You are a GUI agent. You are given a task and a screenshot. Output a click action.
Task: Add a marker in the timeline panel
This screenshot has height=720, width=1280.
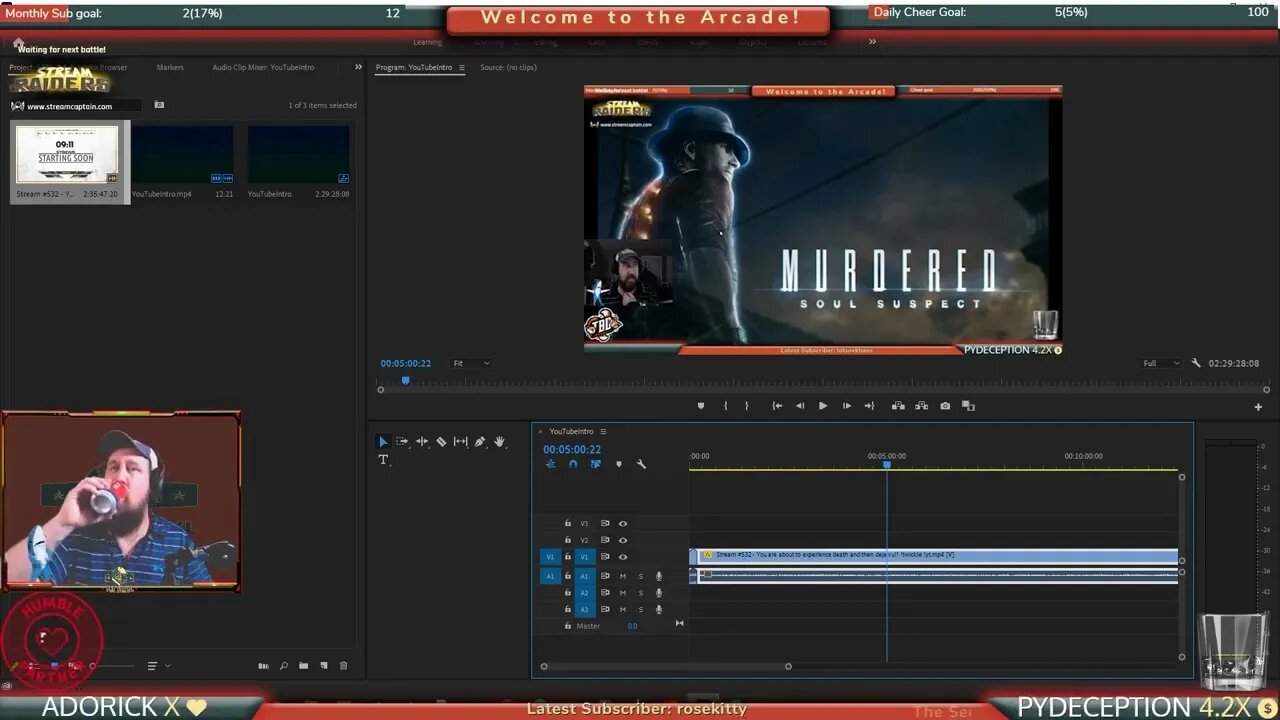click(618, 464)
